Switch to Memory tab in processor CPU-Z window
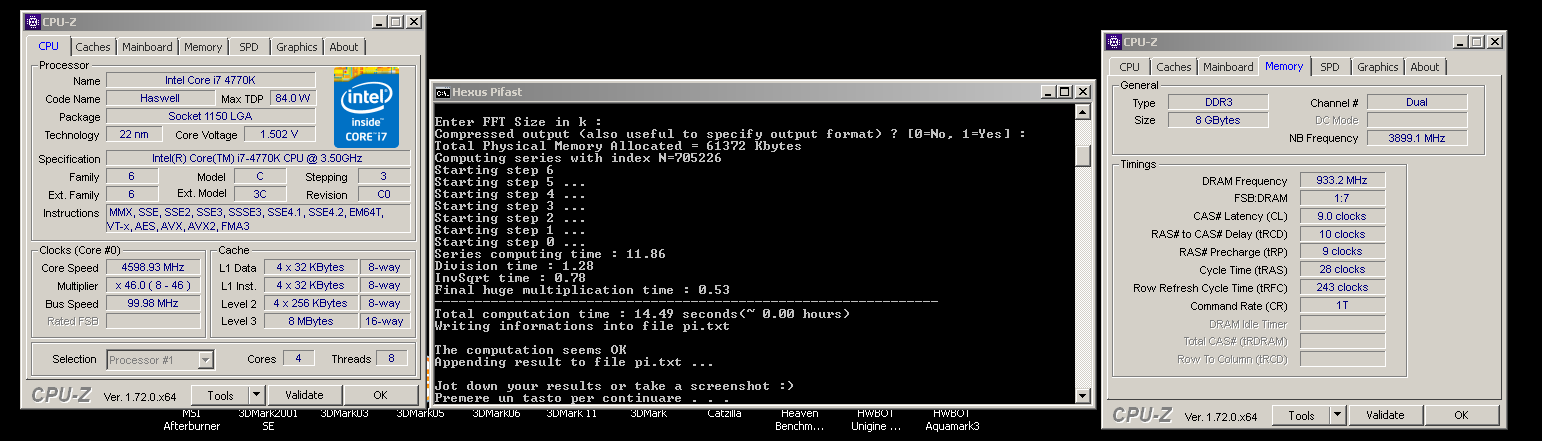 click(203, 47)
